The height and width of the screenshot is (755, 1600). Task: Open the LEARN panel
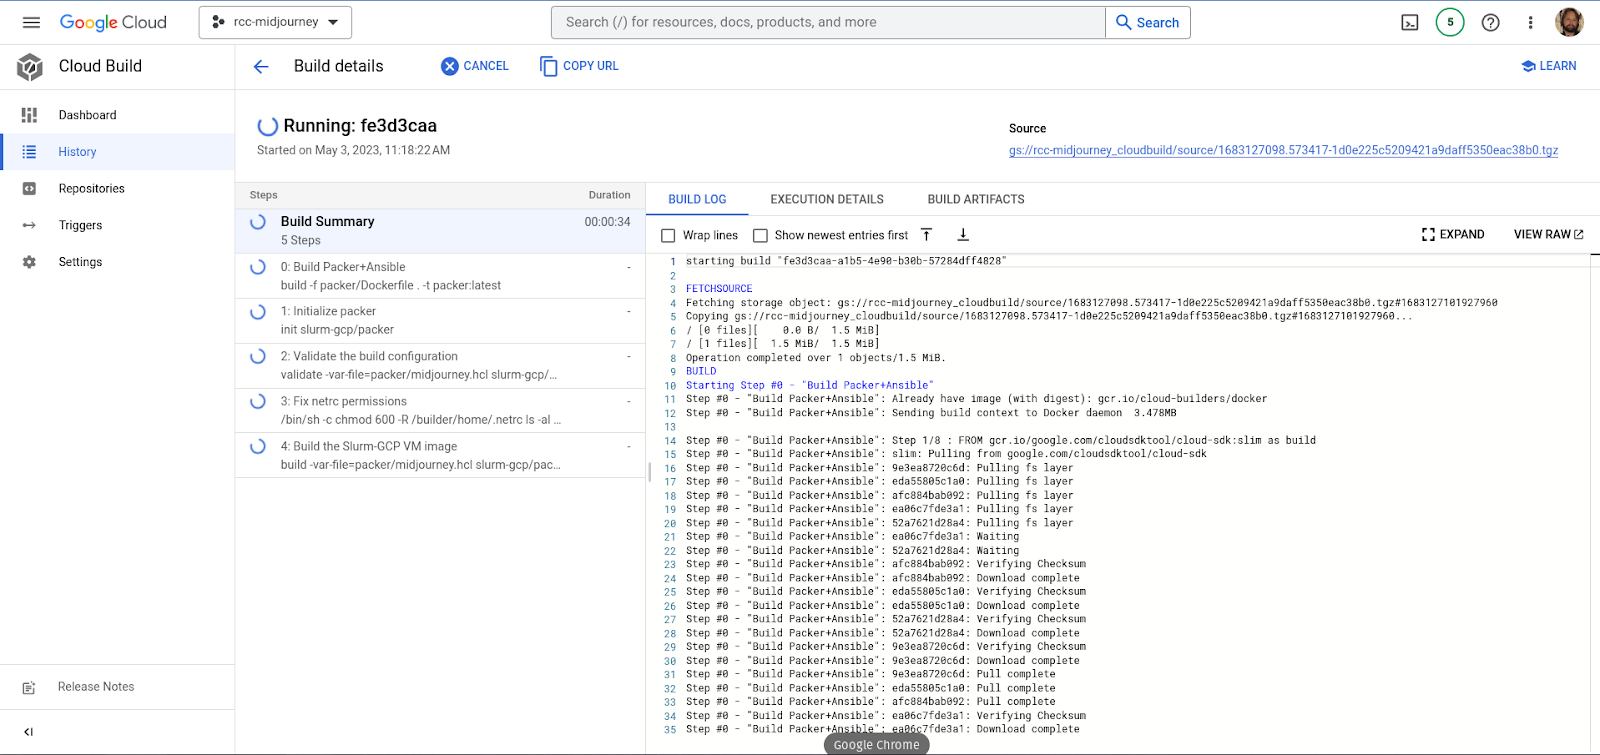pos(1548,66)
